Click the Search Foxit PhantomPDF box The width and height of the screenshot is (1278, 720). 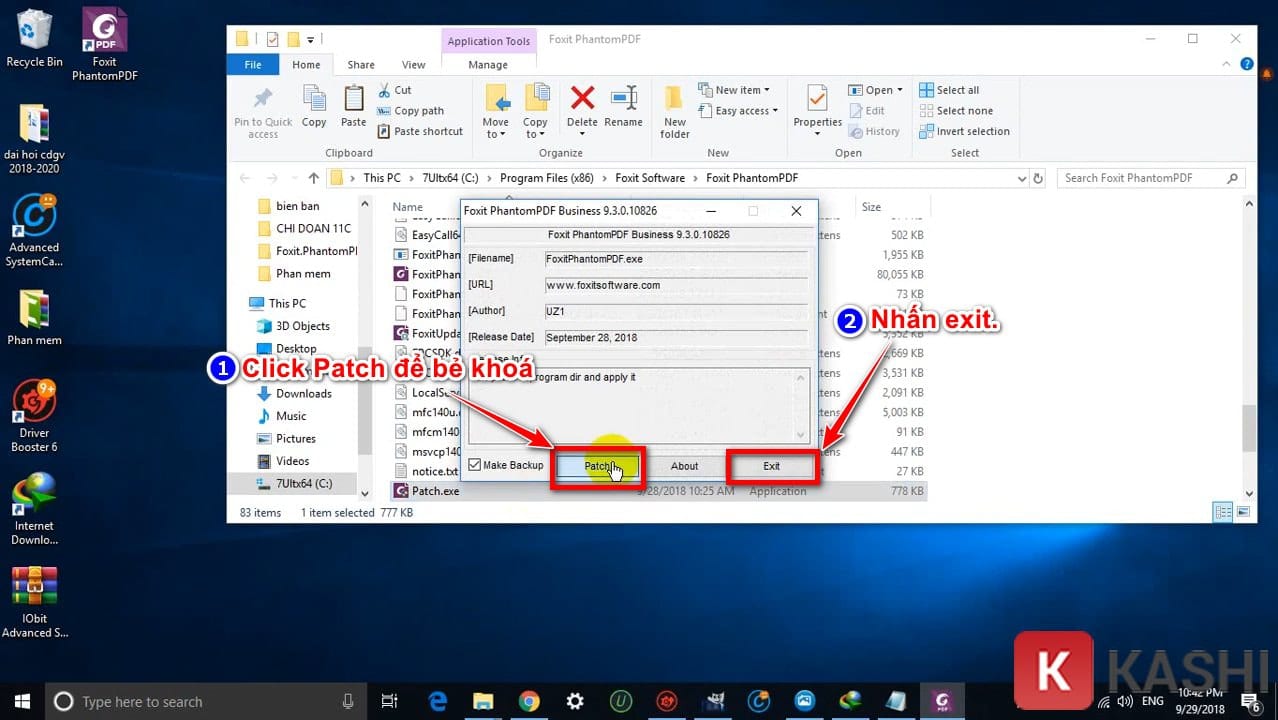tap(1140, 178)
